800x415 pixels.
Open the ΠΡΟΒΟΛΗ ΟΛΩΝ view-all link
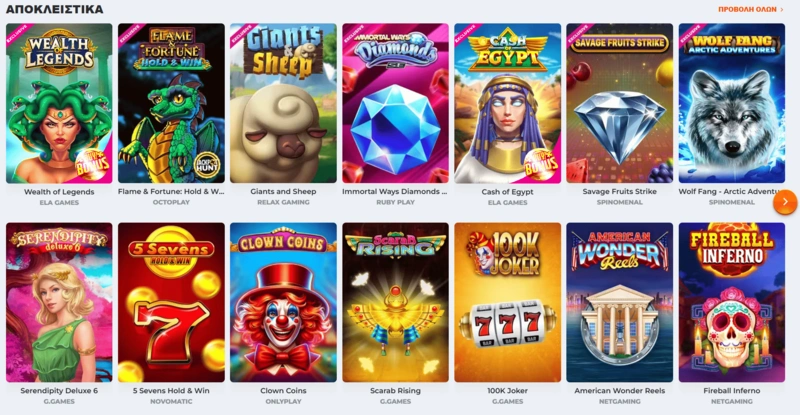pos(750,9)
